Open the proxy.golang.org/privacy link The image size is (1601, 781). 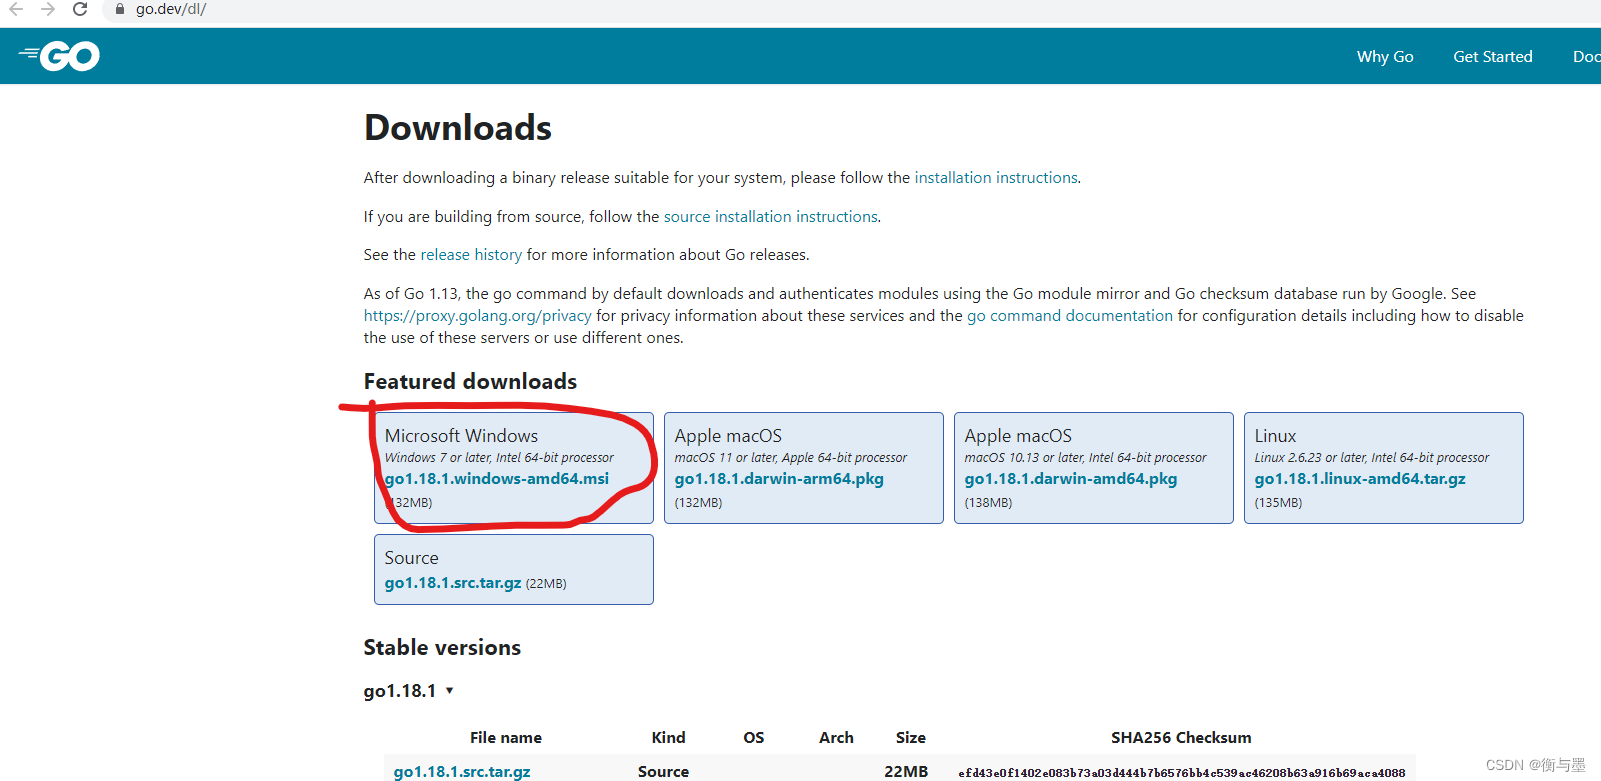click(478, 316)
